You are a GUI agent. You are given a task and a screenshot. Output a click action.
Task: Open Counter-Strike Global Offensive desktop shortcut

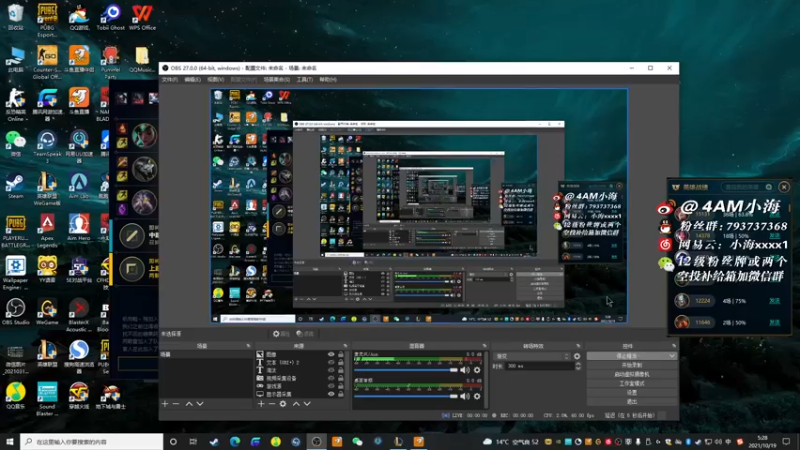pos(47,63)
